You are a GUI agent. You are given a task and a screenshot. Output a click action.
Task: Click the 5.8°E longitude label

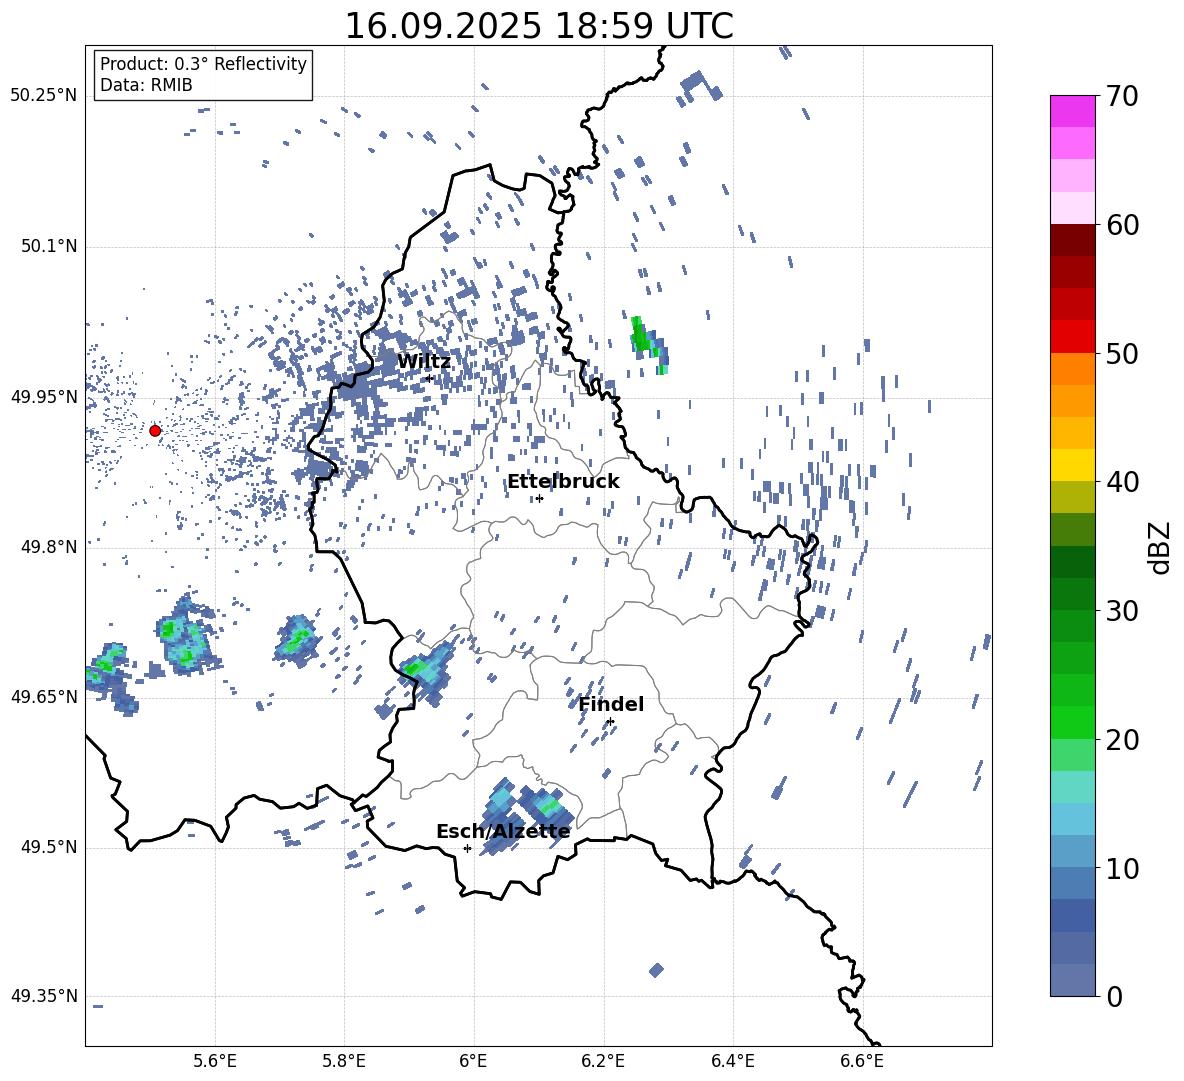344,1061
